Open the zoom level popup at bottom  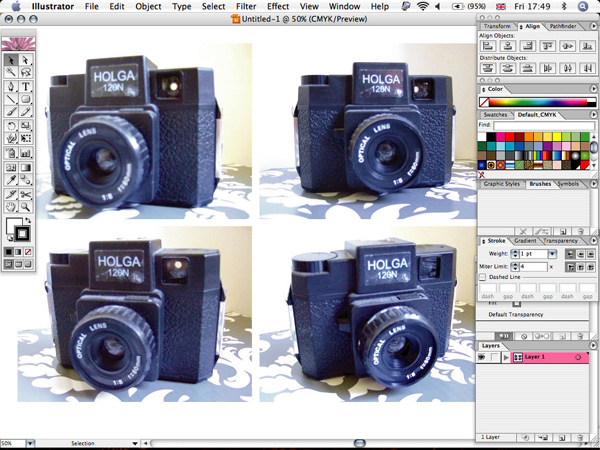30,443
